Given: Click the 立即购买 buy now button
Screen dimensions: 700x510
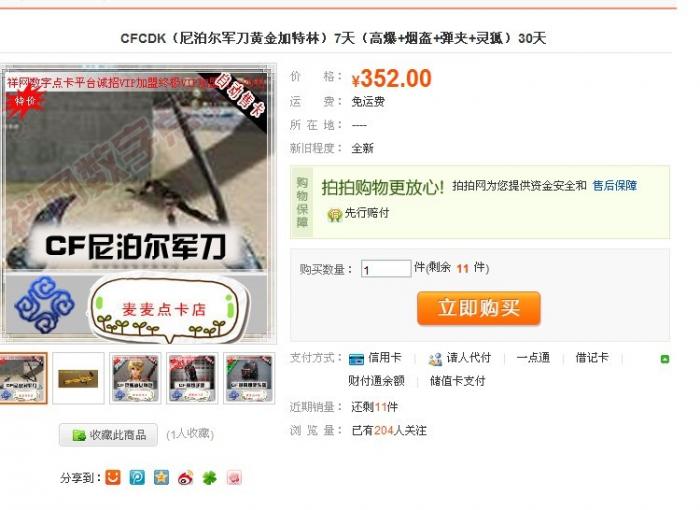Looking at the screenshot, I should click(x=479, y=308).
